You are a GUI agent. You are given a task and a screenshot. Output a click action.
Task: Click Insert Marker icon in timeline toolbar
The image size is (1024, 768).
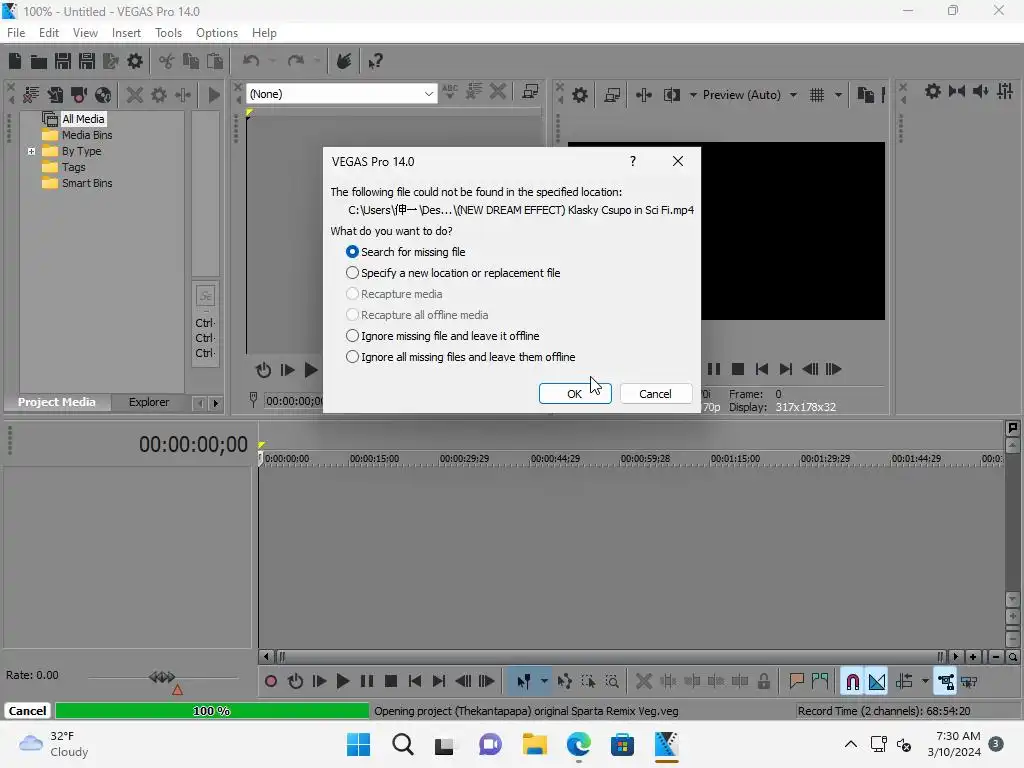click(796, 681)
